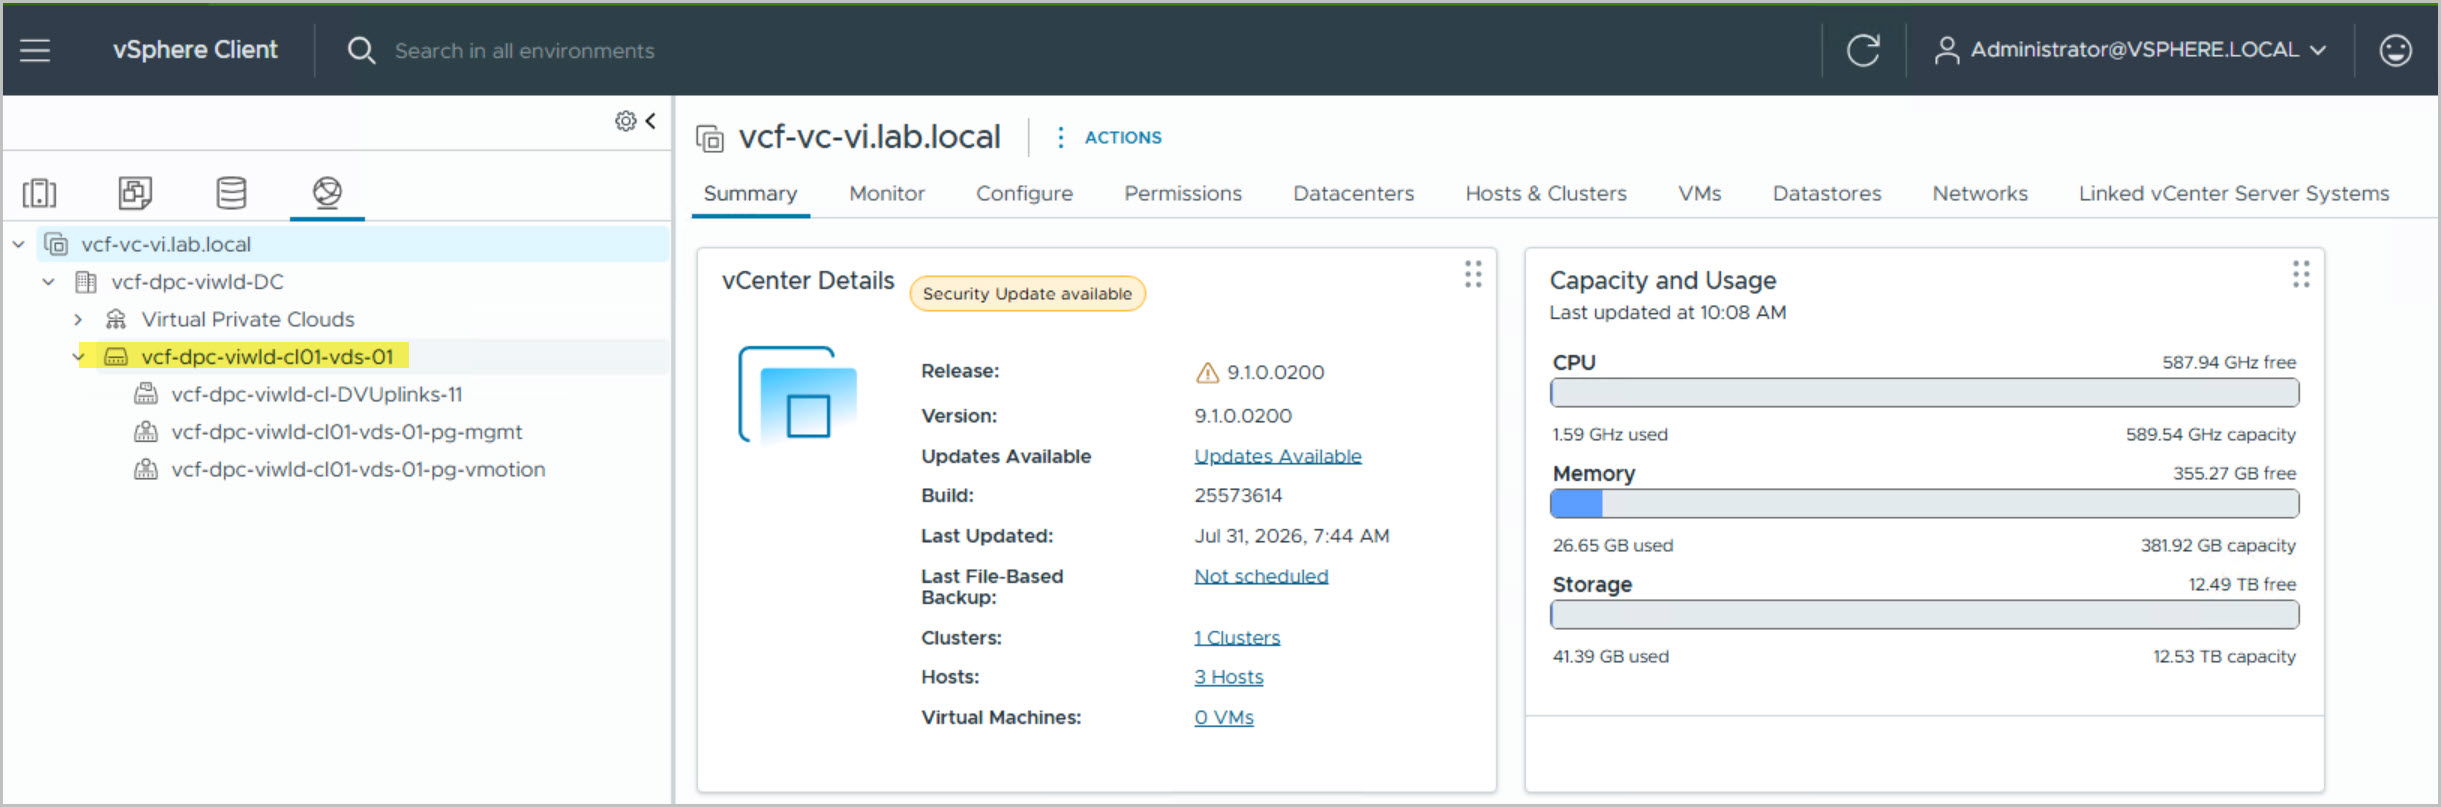Open the Hosts & Clusters tab

click(1546, 193)
